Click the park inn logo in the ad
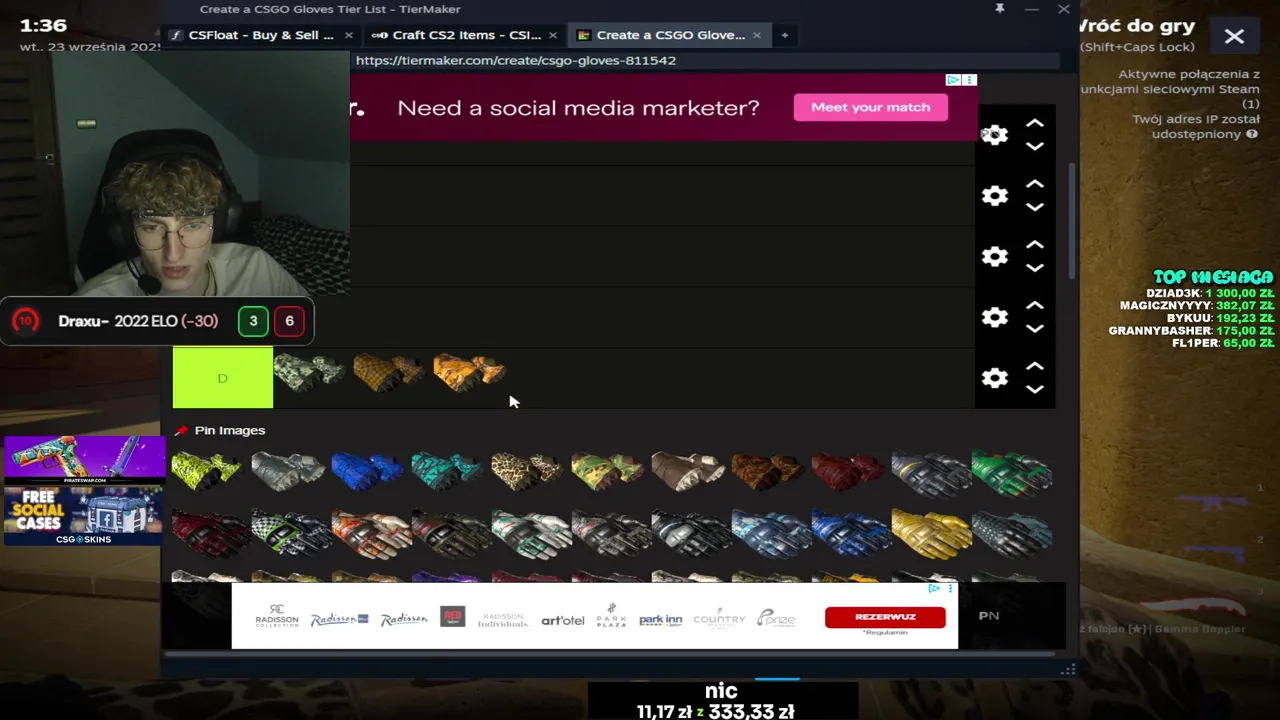Viewport: 1280px width, 720px height. tap(661, 620)
